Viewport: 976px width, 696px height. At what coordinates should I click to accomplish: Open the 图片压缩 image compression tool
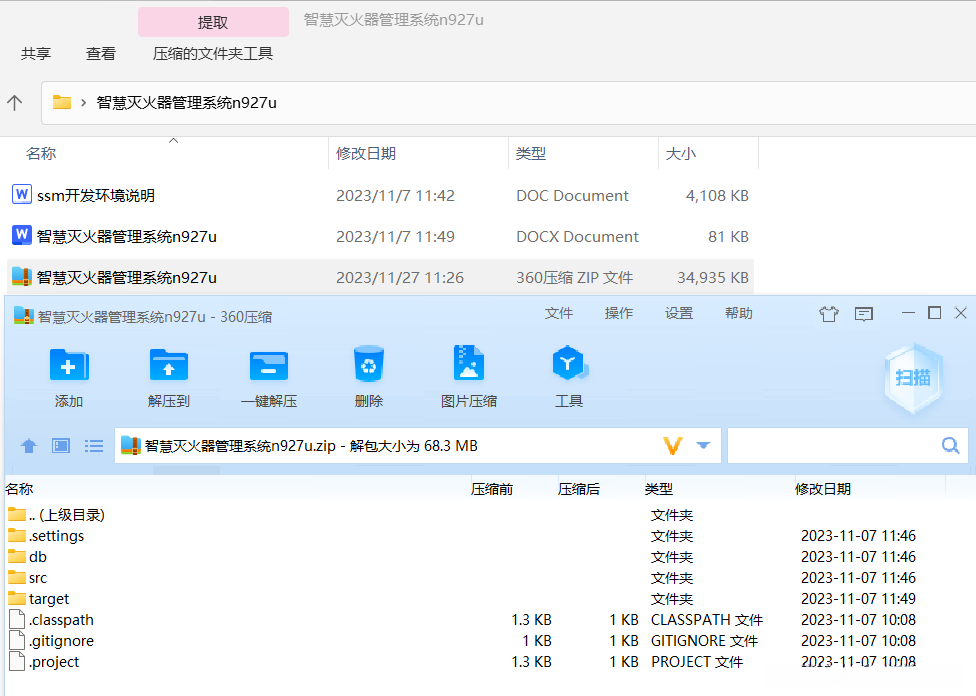pyautogui.click(x=469, y=364)
